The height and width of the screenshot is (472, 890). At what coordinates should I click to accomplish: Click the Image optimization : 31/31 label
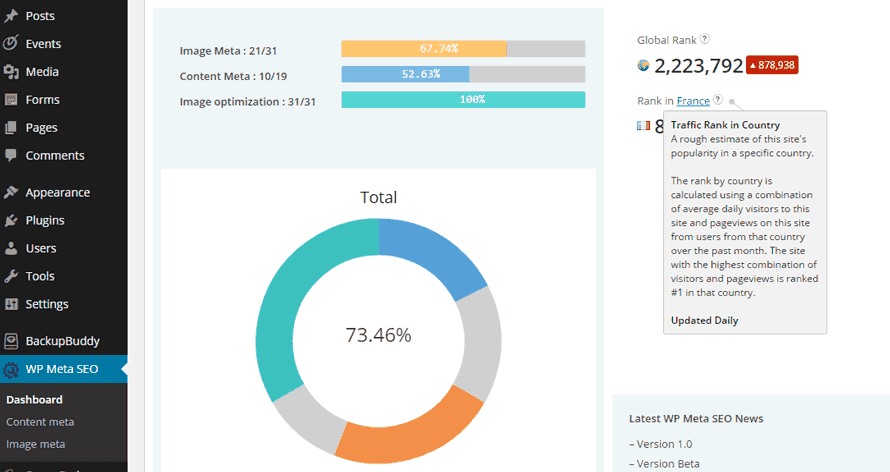(x=247, y=102)
